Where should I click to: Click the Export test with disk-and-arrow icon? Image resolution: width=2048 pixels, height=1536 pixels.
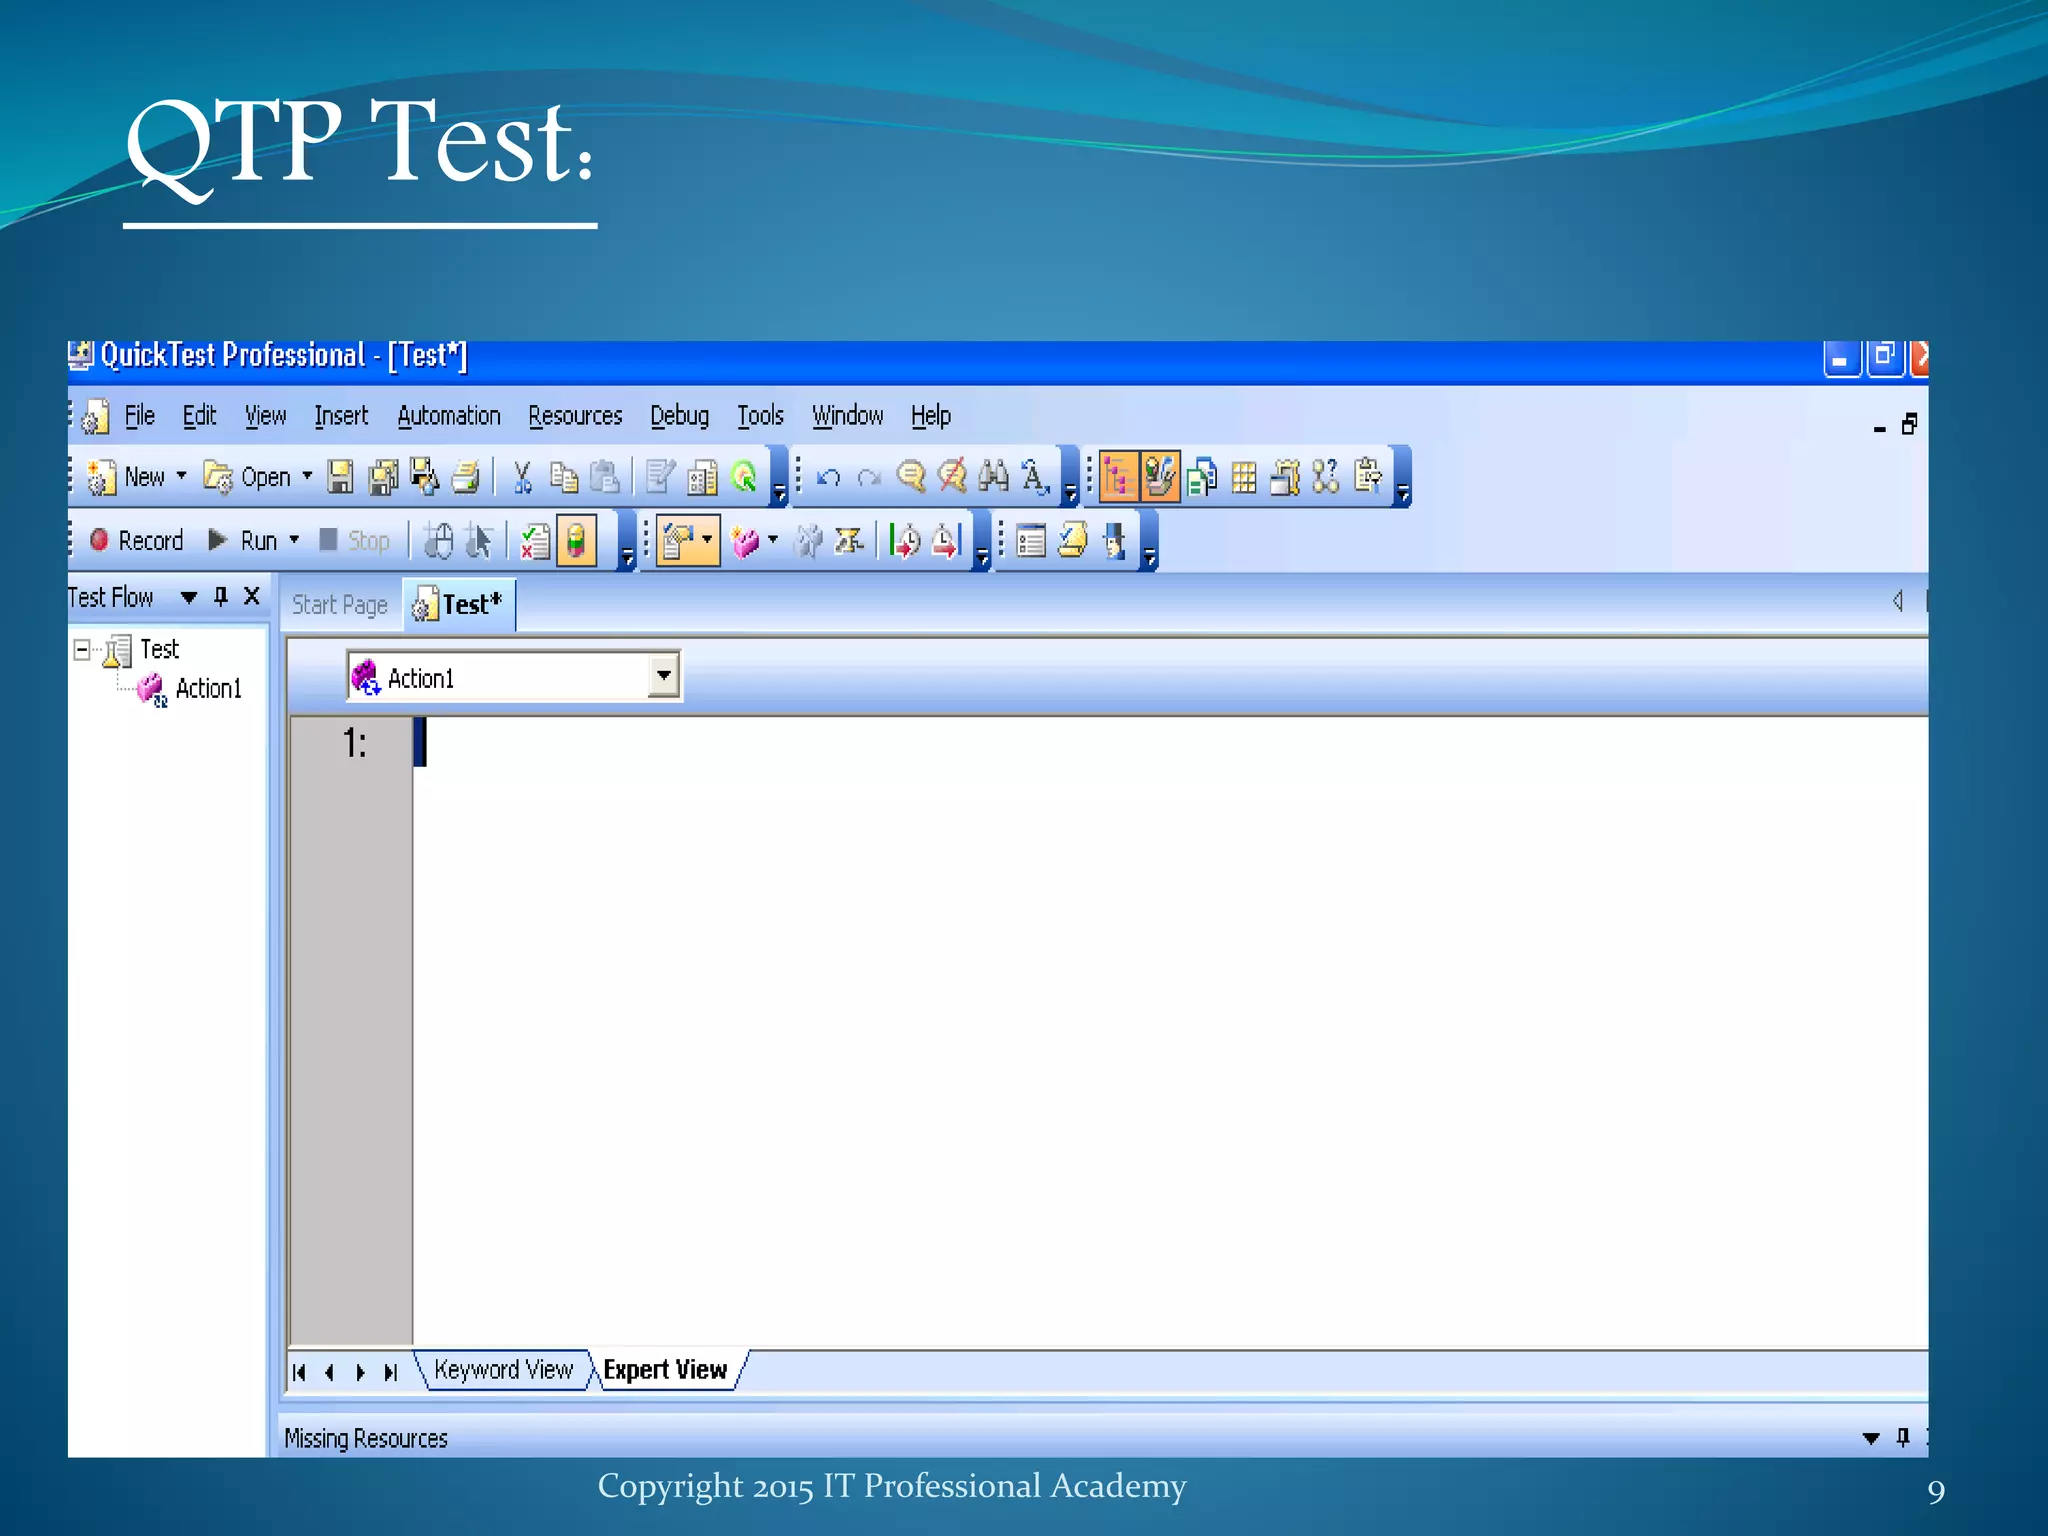425,477
